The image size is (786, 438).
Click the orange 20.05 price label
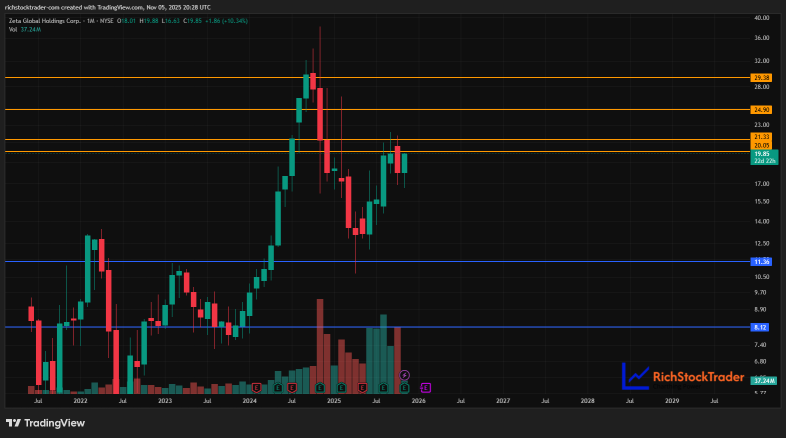click(760, 145)
